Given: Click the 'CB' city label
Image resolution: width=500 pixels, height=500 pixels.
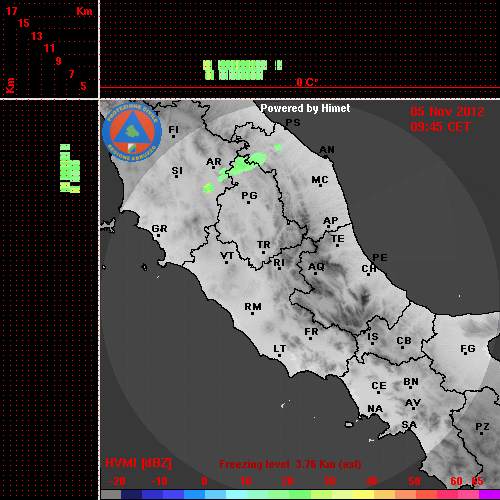Looking at the screenshot, I should pyautogui.click(x=404, y=341).
